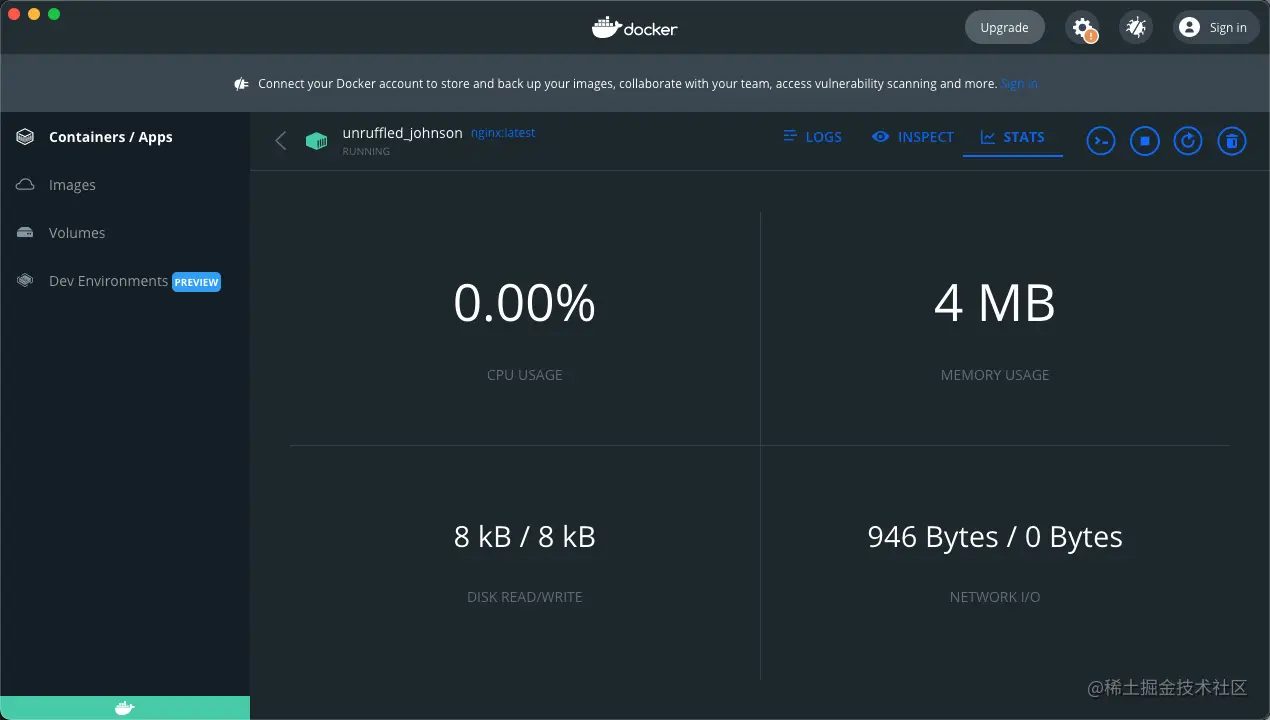The image size is (1270, 720).
Task: Follow the Sign in link in banner
Action: [x=1019, y=84]
